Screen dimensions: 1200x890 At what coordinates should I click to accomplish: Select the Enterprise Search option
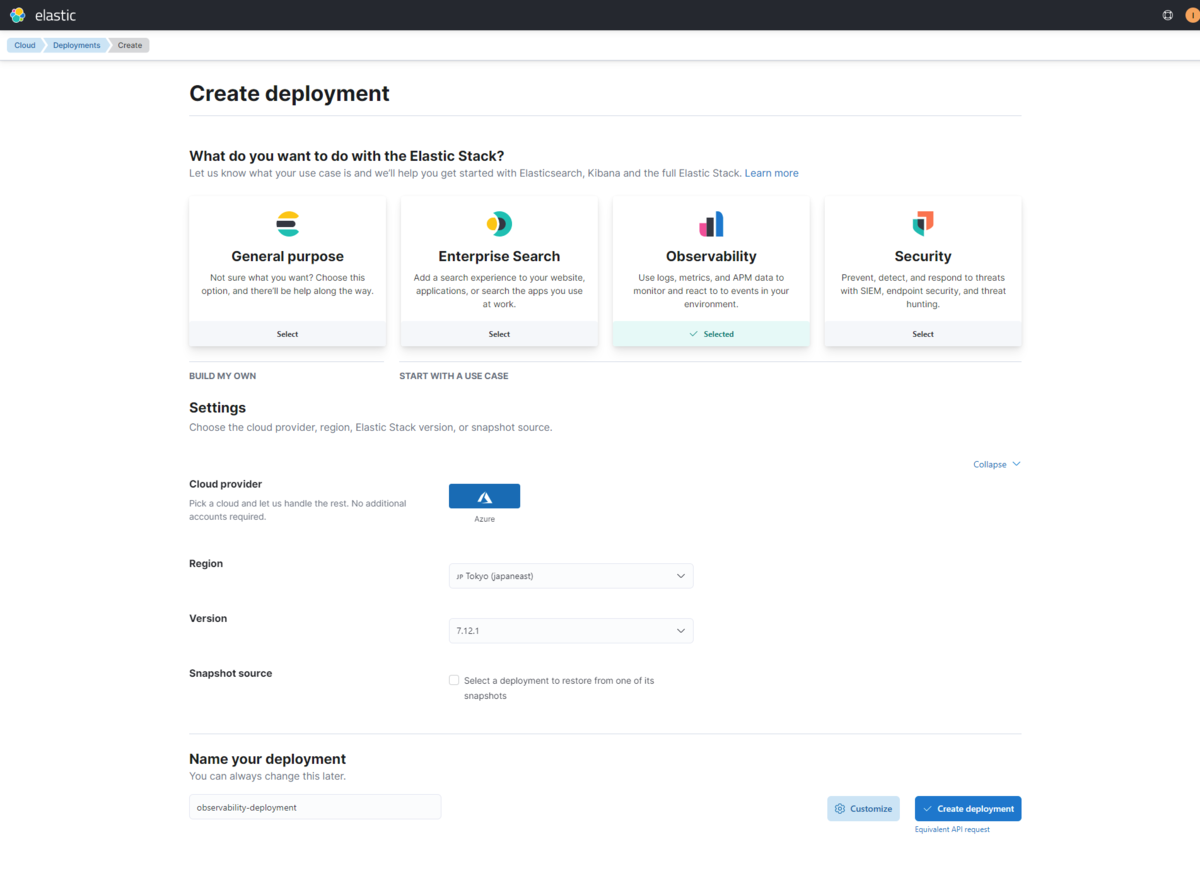[499, 334]
